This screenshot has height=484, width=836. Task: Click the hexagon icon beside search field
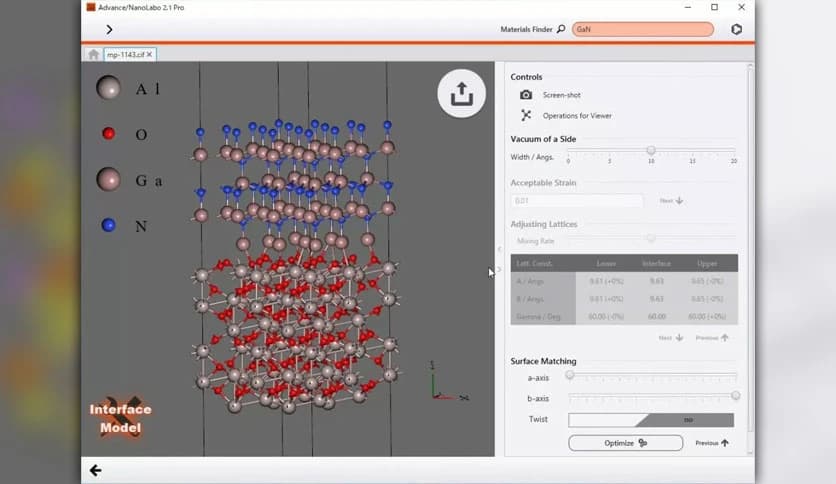pos(736,30)
